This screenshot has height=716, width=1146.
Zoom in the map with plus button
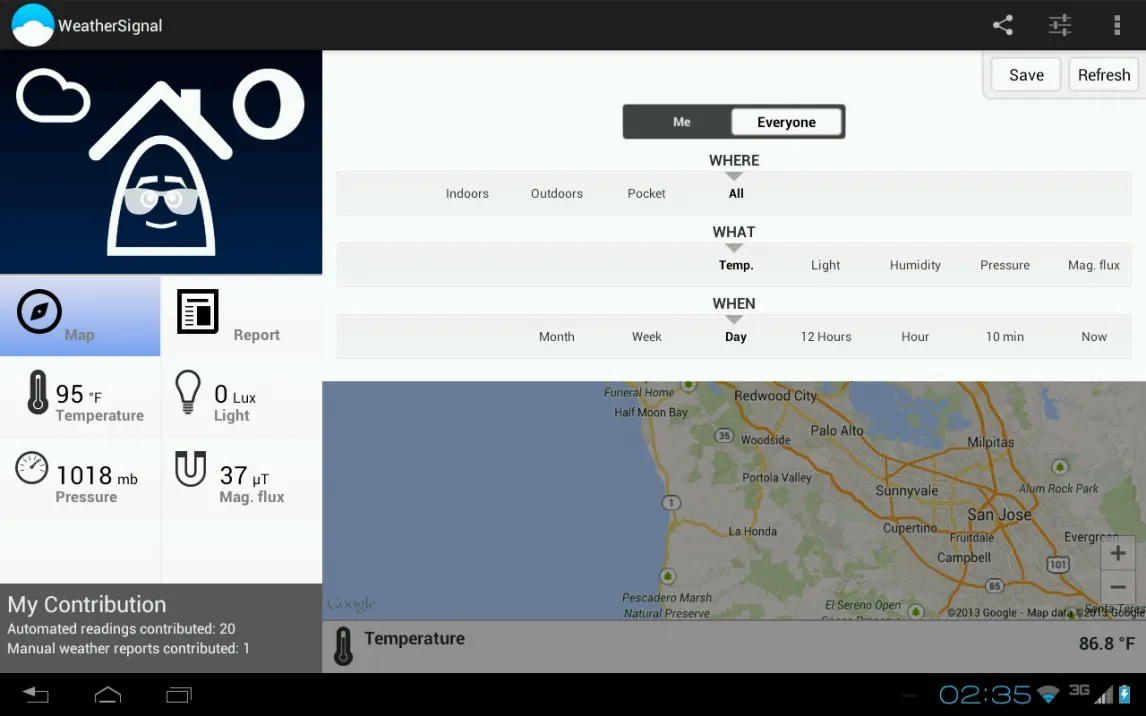[x=1118, y=553]
